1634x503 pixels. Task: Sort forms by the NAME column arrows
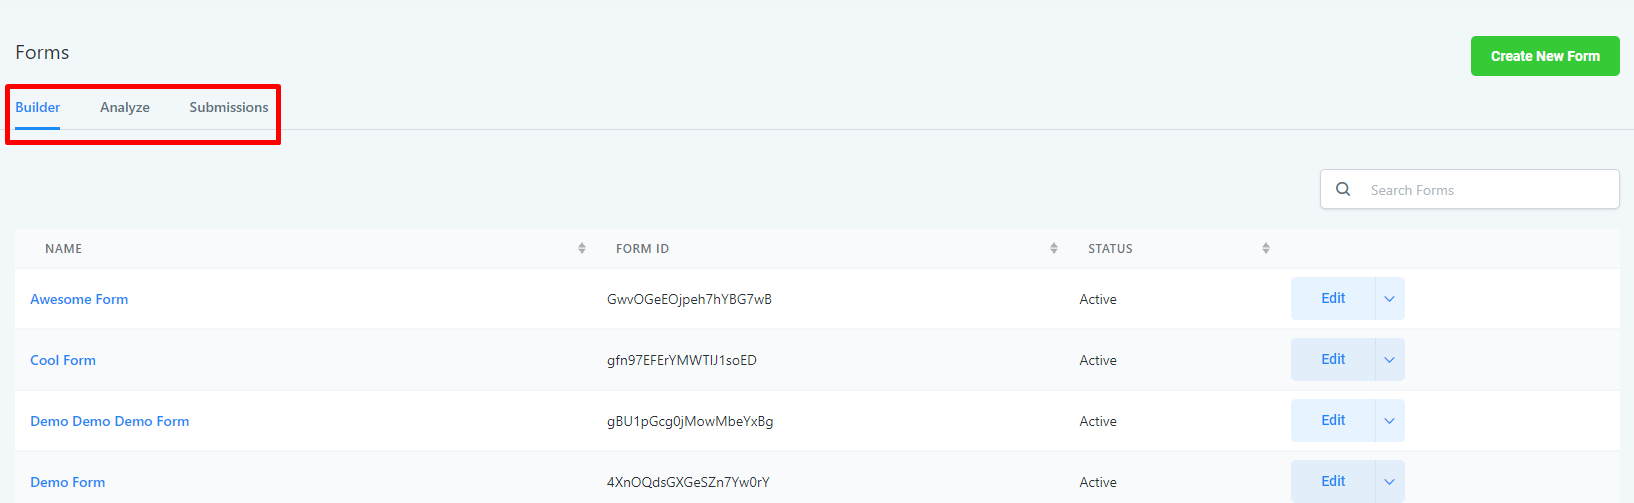click(x=582, y=248)
